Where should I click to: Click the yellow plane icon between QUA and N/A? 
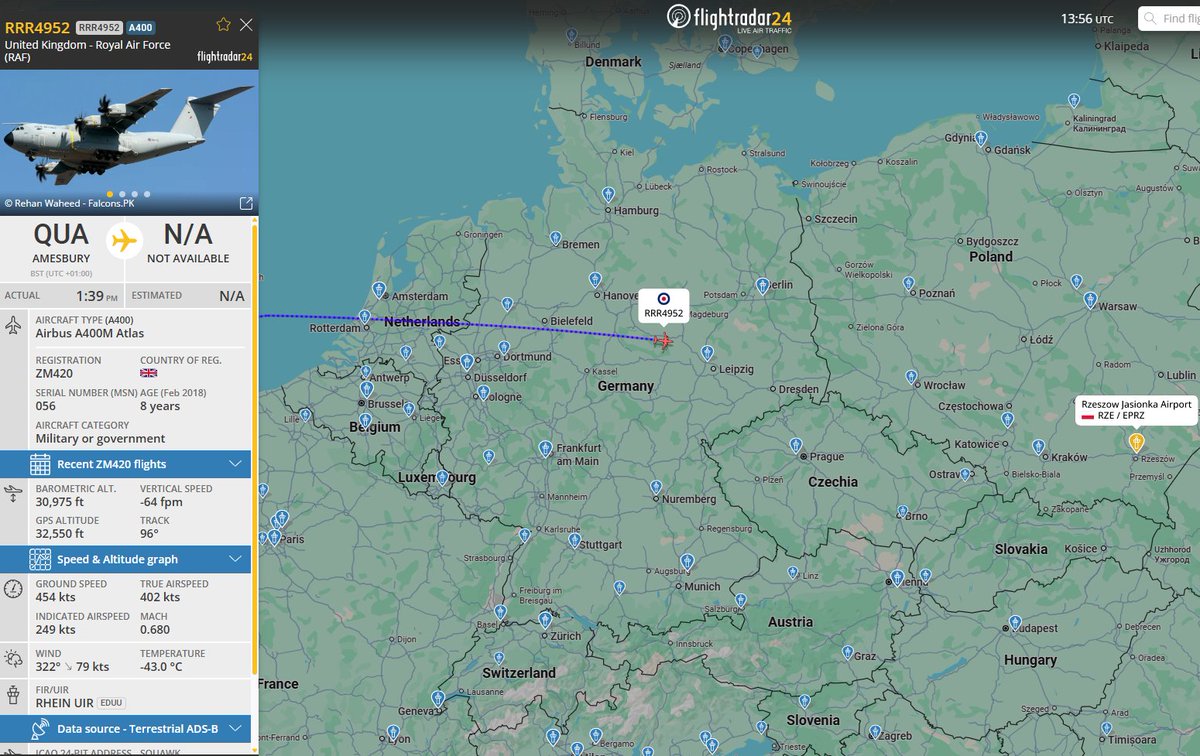click(x=124, y=241)
